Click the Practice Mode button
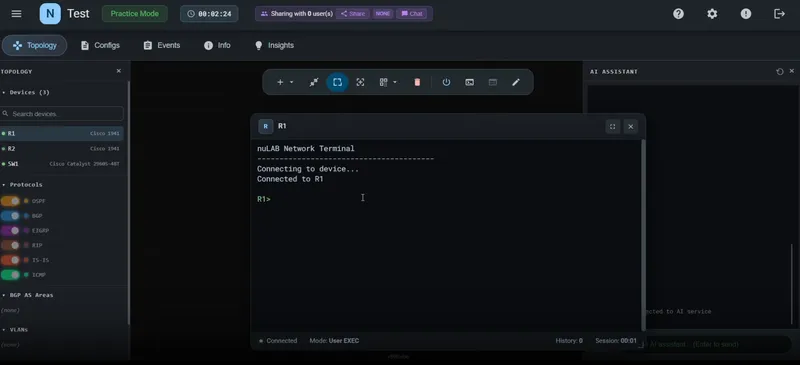 pyautogui.click(x=135, y=14)
